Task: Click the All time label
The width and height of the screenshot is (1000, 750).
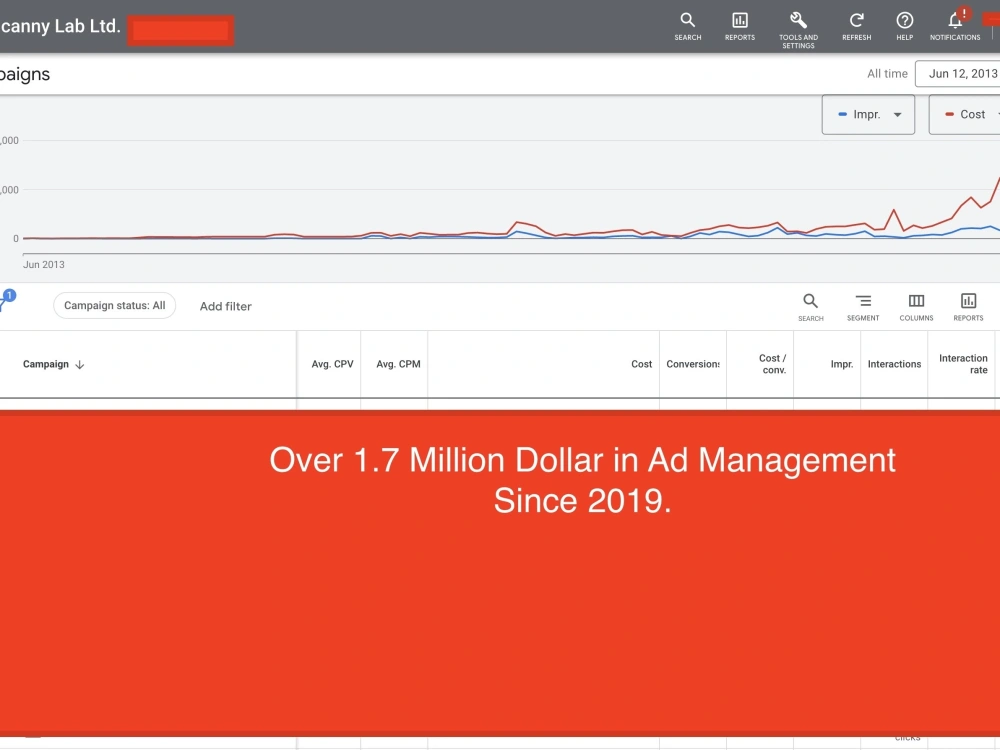Action: (x=887, y=74)
